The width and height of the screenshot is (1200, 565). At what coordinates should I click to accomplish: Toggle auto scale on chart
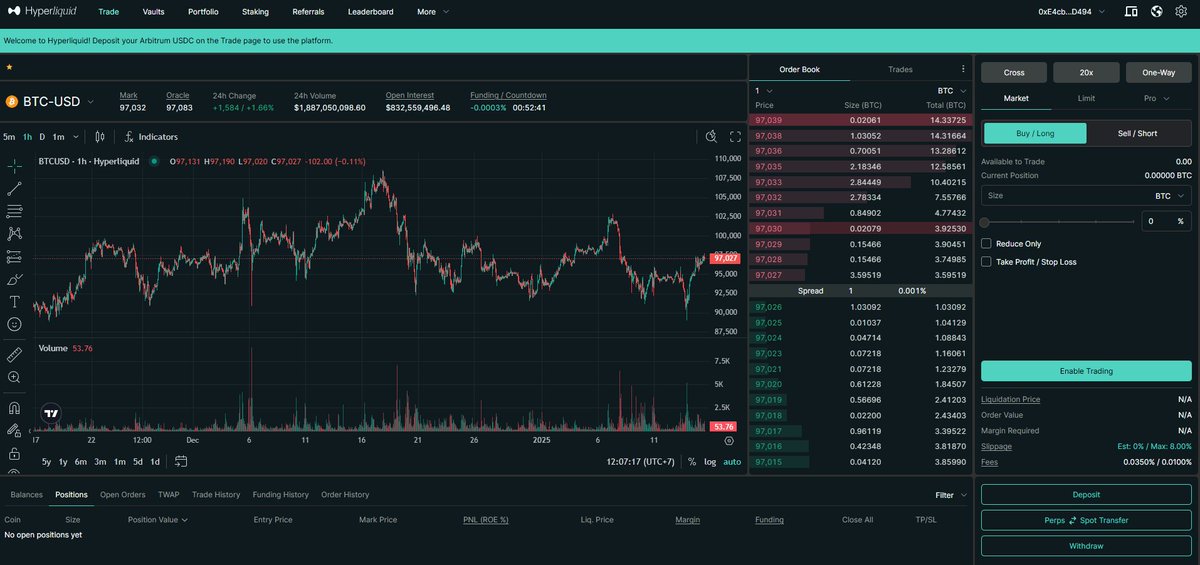coord(732,462)
